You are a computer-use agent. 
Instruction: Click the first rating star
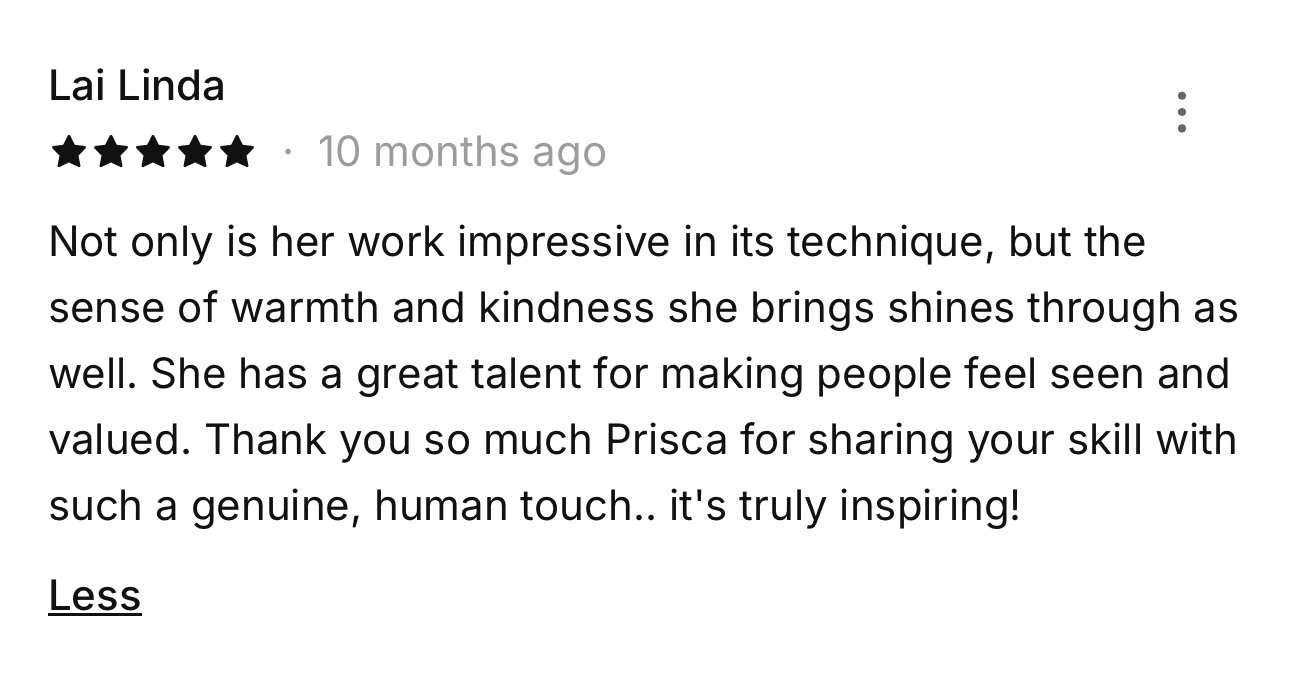click(x=68, y=153)
